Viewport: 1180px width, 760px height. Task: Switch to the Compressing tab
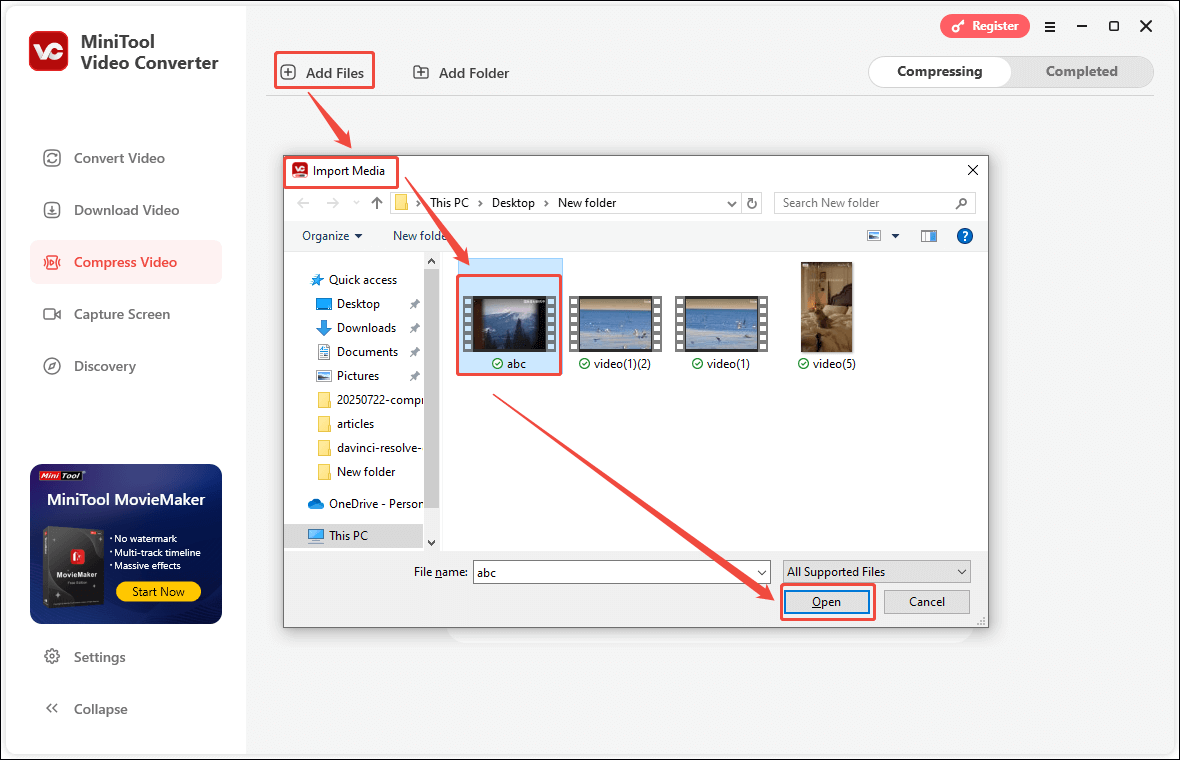[939, 71]
